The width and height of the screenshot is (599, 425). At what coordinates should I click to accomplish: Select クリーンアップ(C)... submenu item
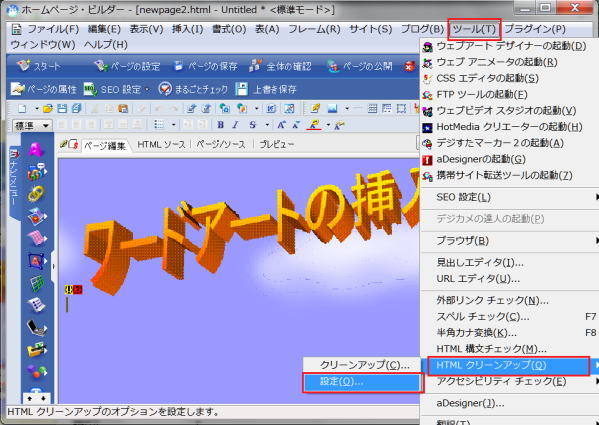pyautogui.click(x=363, y=365)
